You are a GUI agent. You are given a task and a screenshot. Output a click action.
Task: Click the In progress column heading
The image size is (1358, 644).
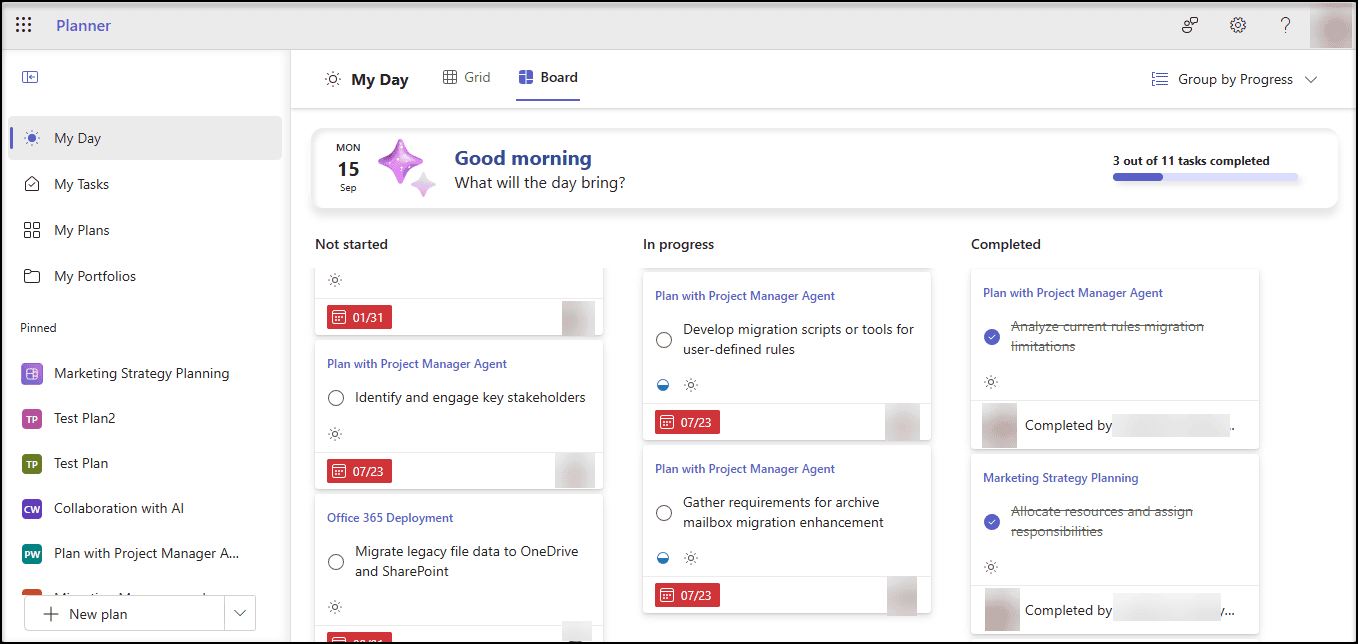click(x=679, y=244)
